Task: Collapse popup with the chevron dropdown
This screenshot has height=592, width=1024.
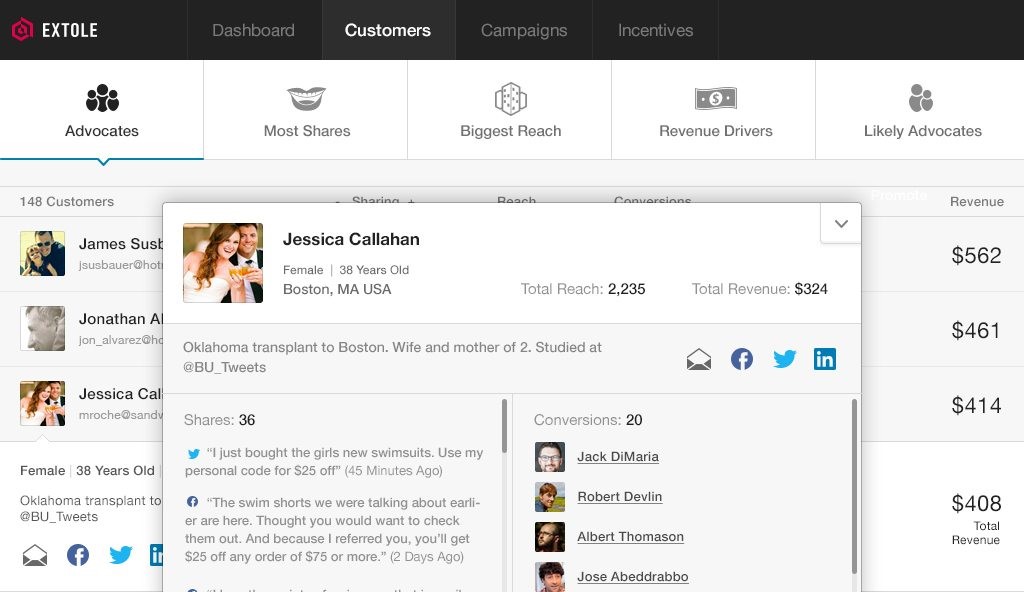Action: [x=841, y=224]
